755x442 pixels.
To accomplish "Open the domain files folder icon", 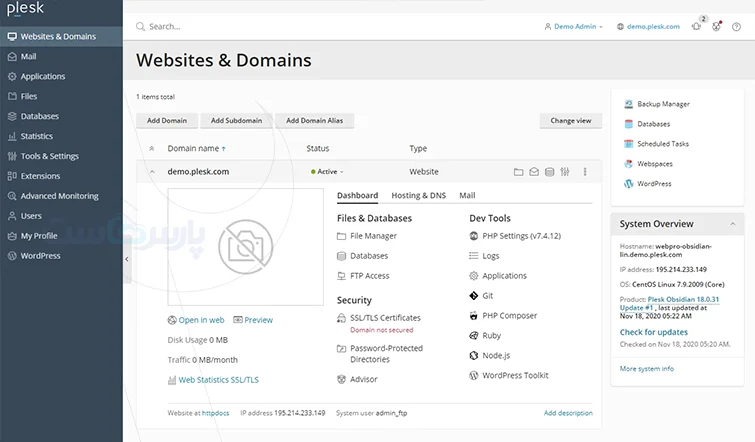I will pyautogui.click(x=518, y=172).
